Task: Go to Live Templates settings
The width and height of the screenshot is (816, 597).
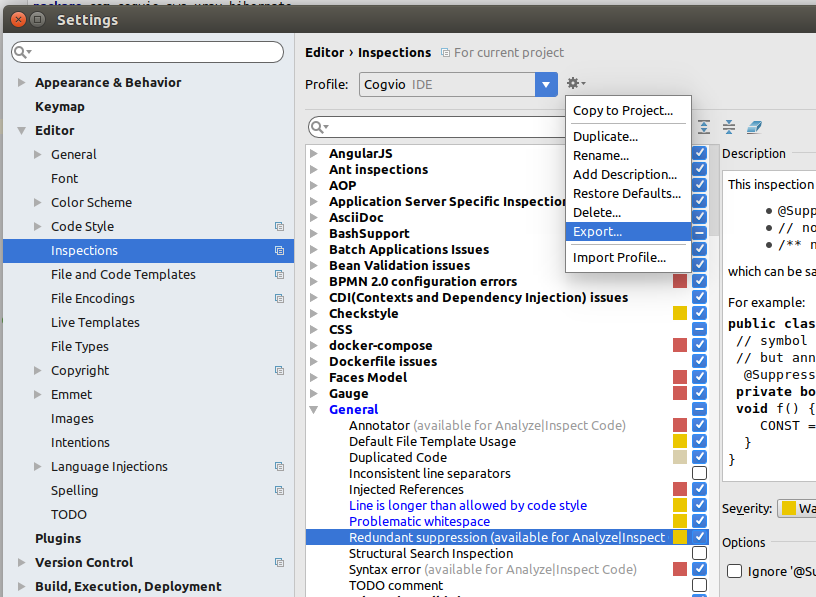Action: (95, 323)
